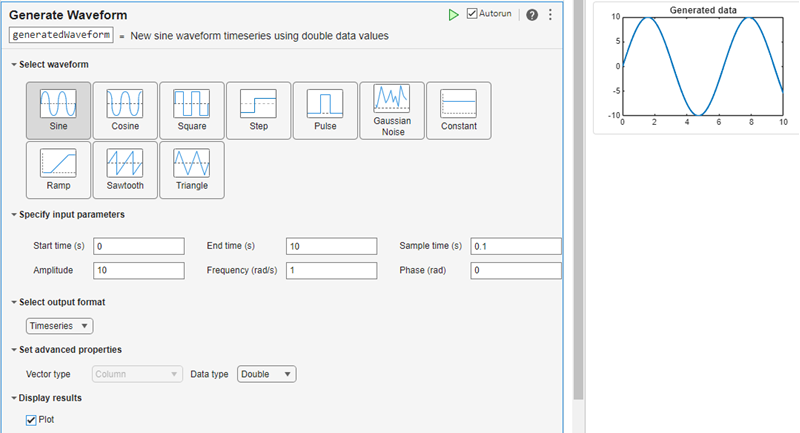This screenshot has width=800, height=433.
Task: Open the Timeseries output format dropdown
Action: [59, 325]
